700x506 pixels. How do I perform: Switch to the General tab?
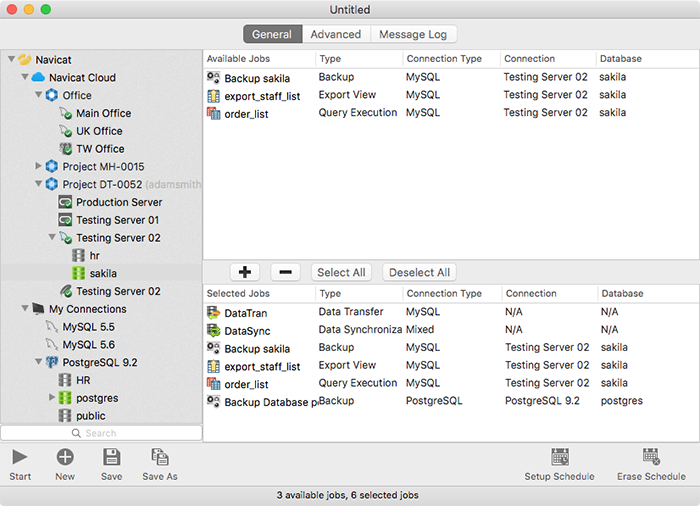pyautogui.click(x=272, y=34)
